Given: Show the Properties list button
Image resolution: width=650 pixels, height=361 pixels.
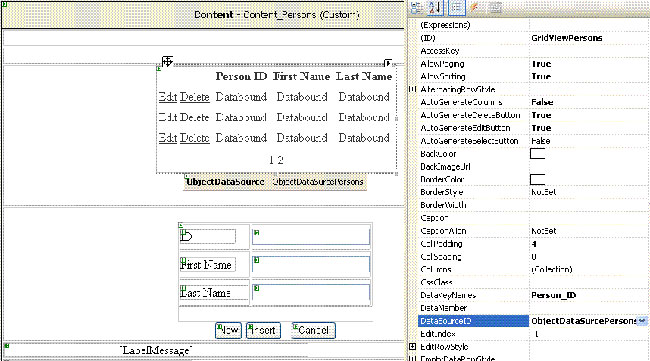Looking at the screenshot, I should (x=456, y=7).
